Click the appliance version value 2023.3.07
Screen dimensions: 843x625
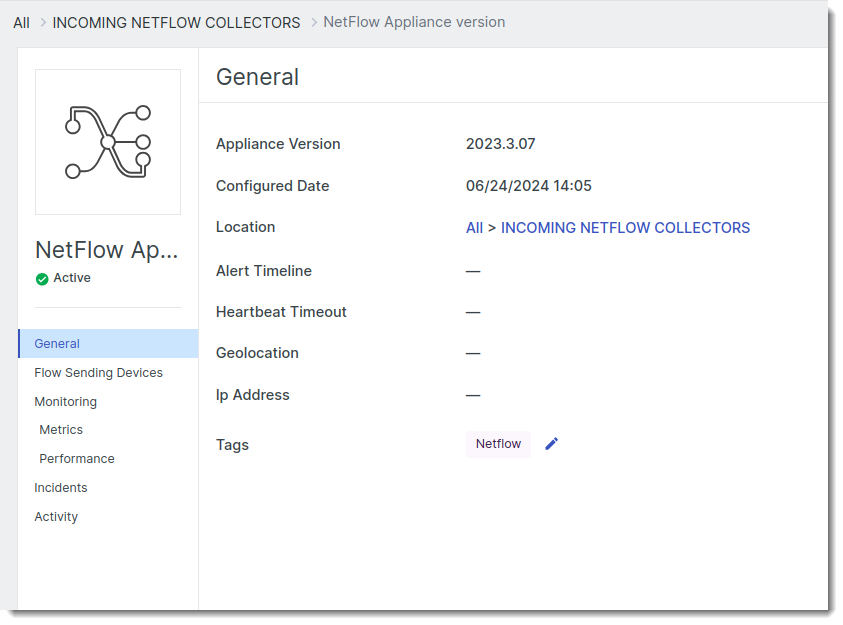point(501,144)
